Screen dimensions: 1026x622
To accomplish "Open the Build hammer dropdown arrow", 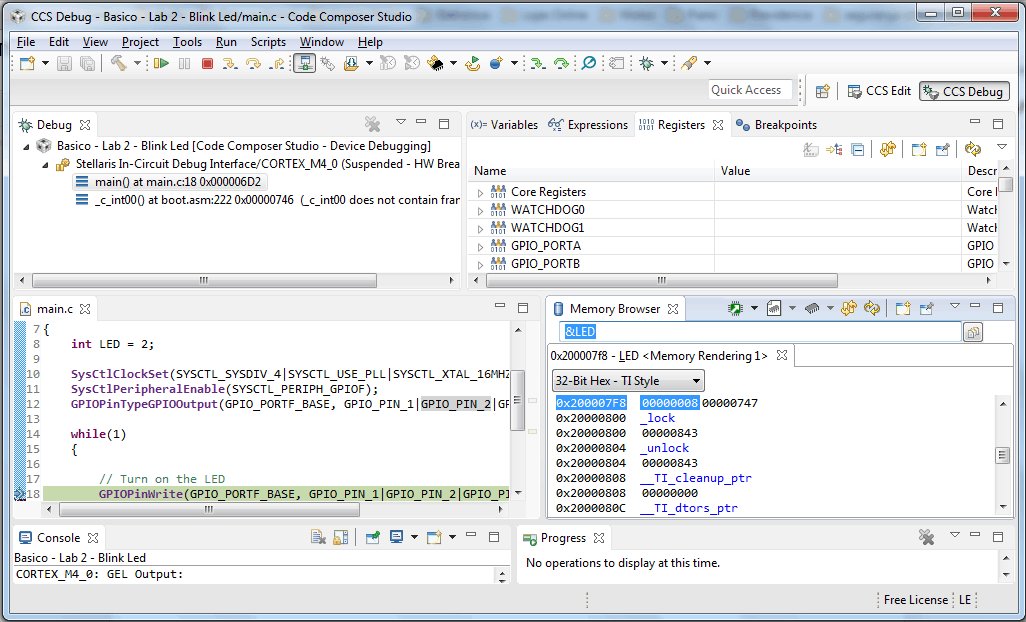I will tap(137, 63).
